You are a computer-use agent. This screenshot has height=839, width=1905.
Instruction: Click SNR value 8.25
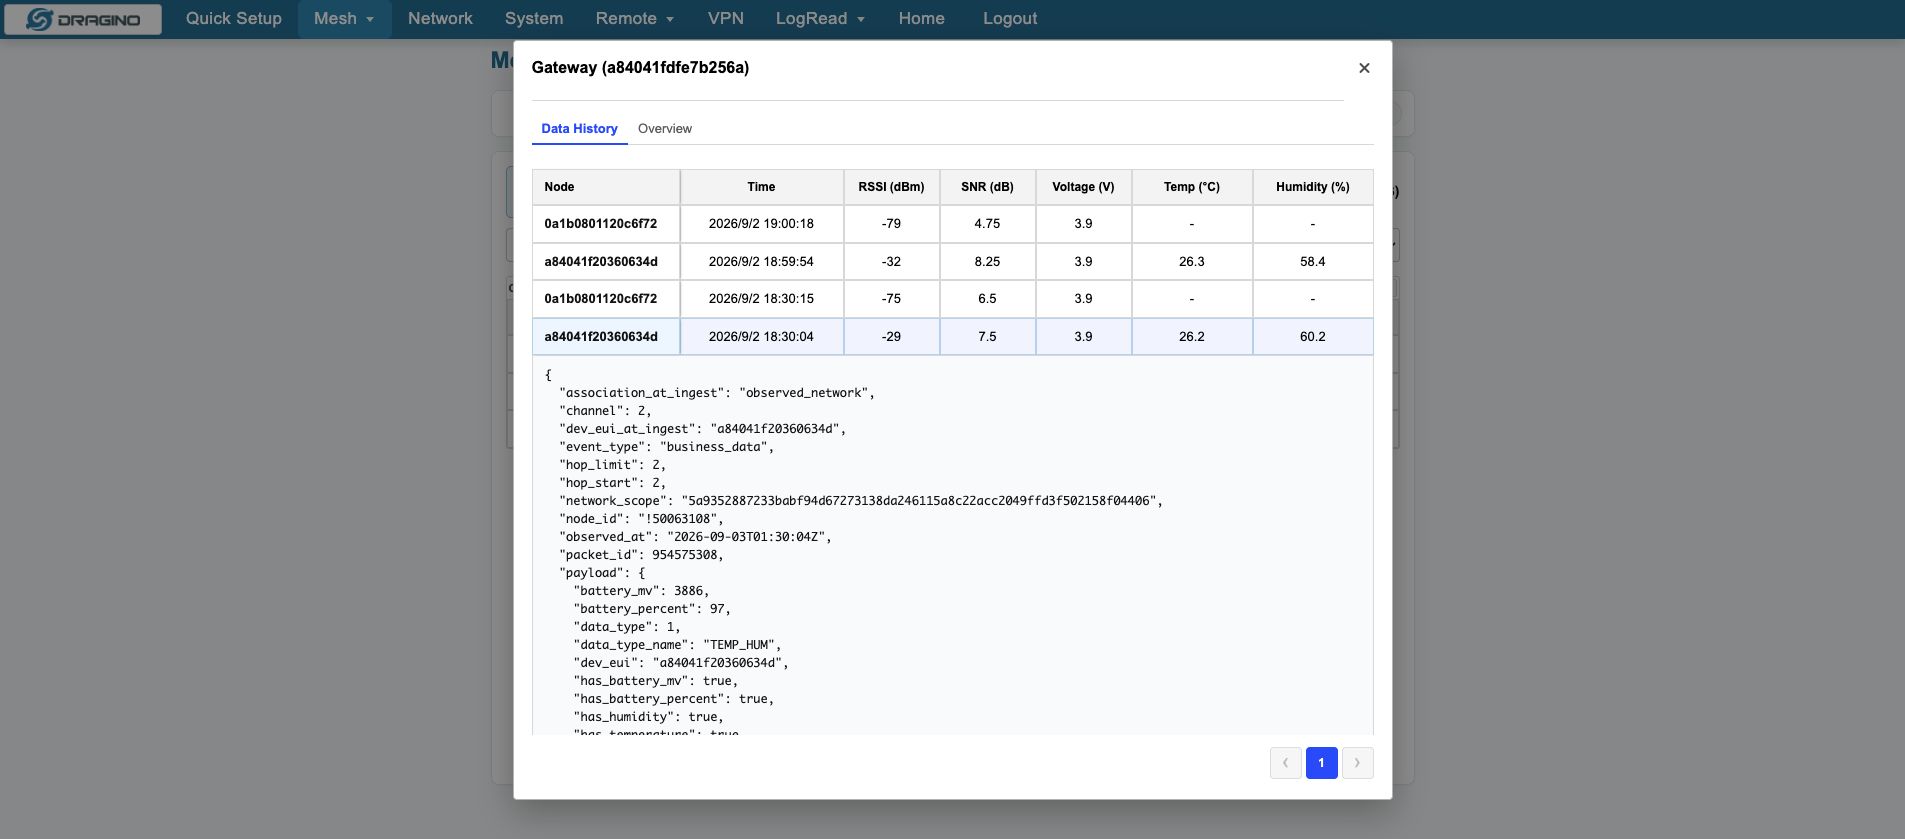pyautogui.click(x=988, y=262)
